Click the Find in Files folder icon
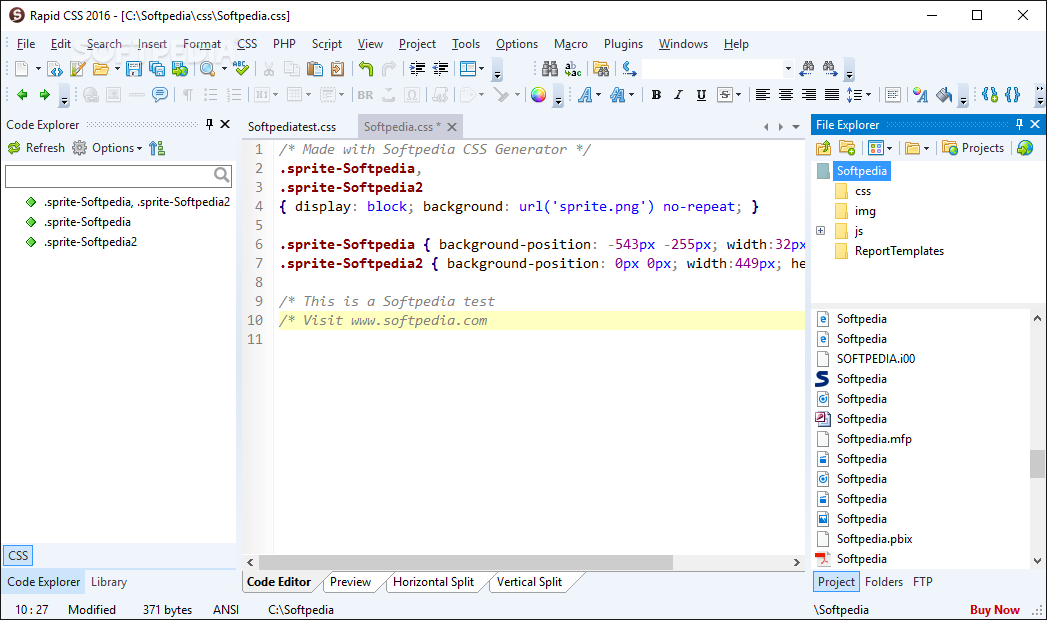 601,69
